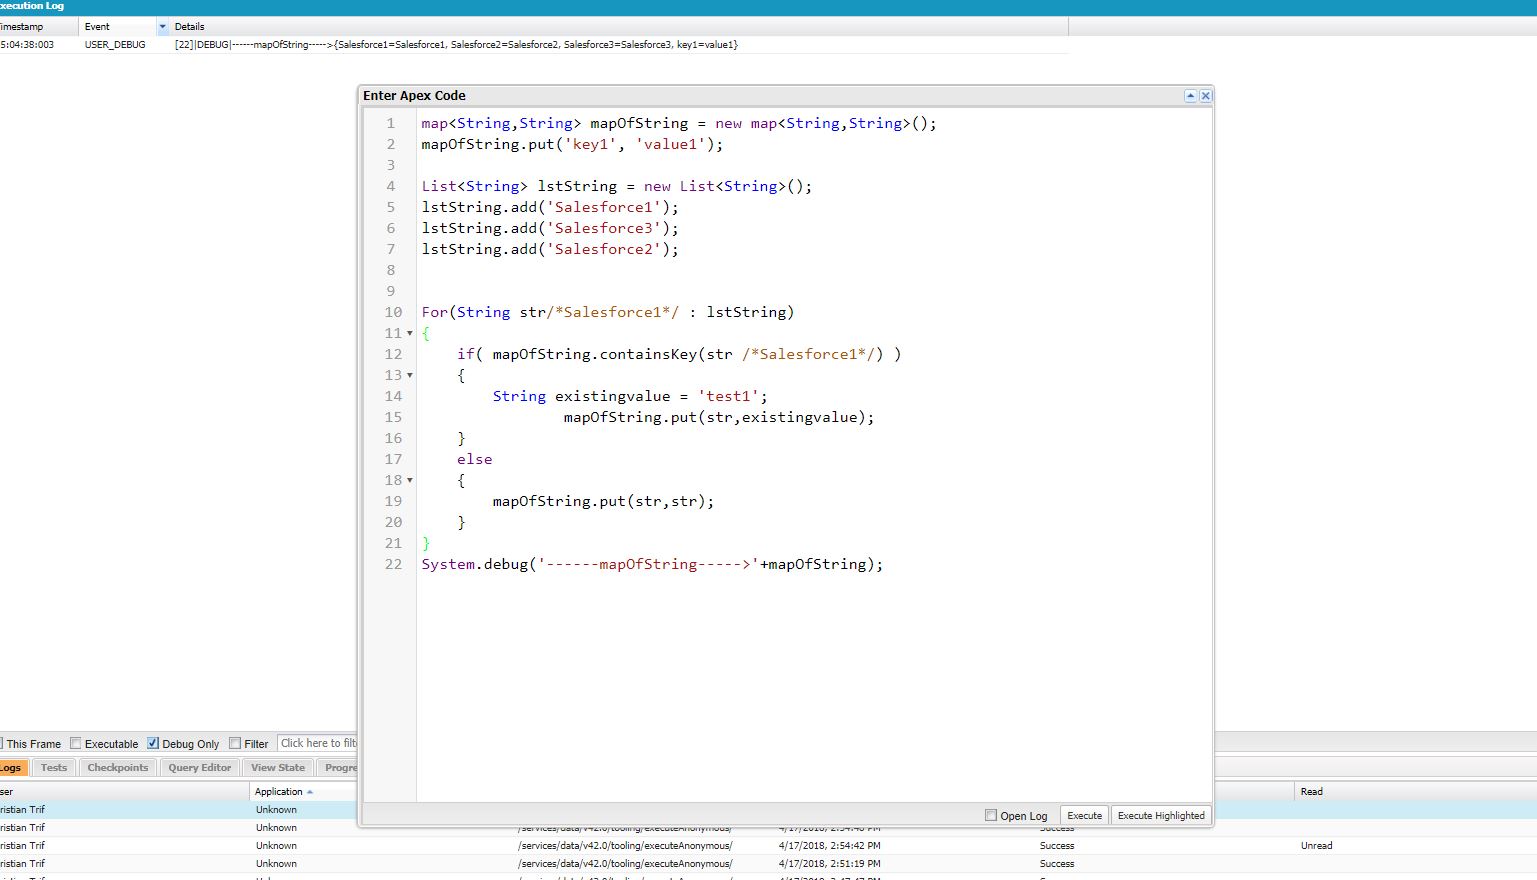Select the View State tab
The image size is (1537, 880).
pyautogui.click(x=278, y=768)
